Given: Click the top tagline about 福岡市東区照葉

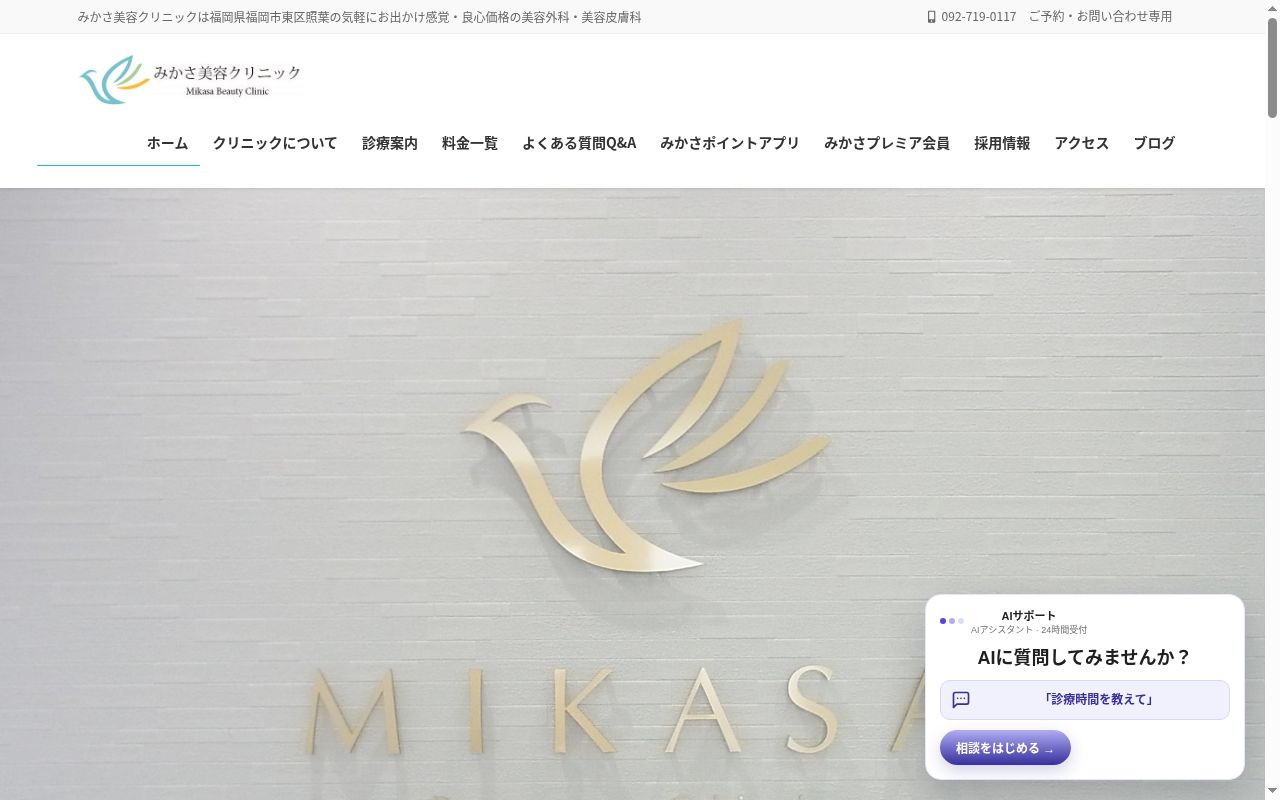Looking at the screenshot, I should pyautogui.click(x=360, y=17).
